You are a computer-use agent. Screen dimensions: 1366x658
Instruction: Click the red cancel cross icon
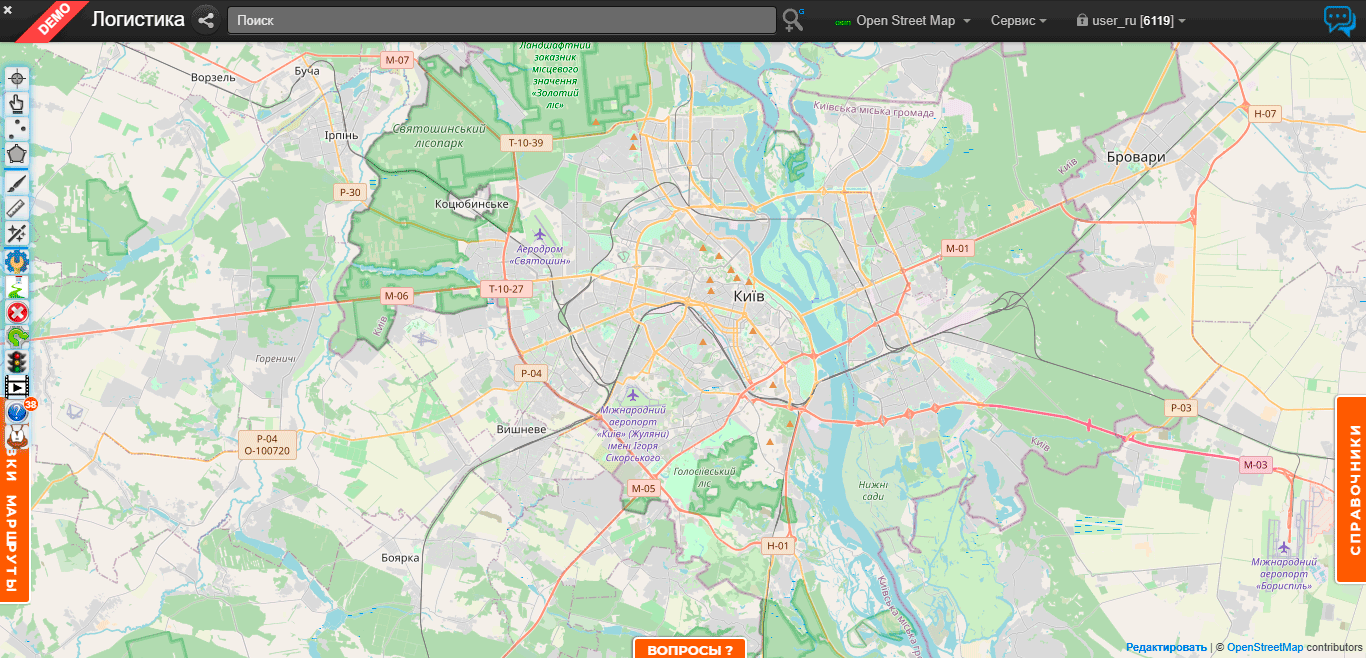(17, 312)
